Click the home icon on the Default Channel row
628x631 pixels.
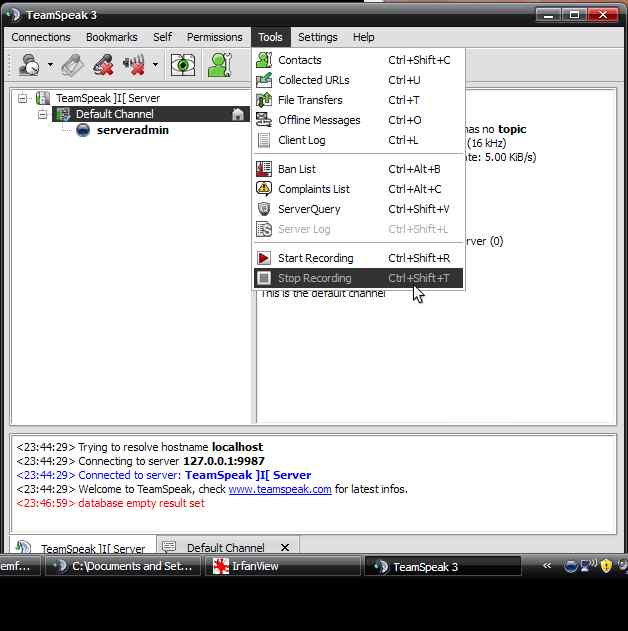238,114
